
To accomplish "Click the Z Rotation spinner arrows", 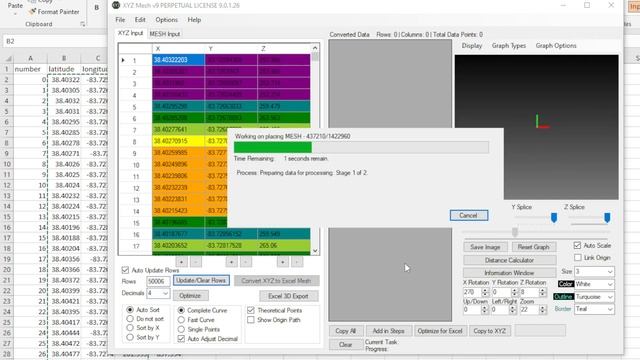I will [x=542, y=292].
